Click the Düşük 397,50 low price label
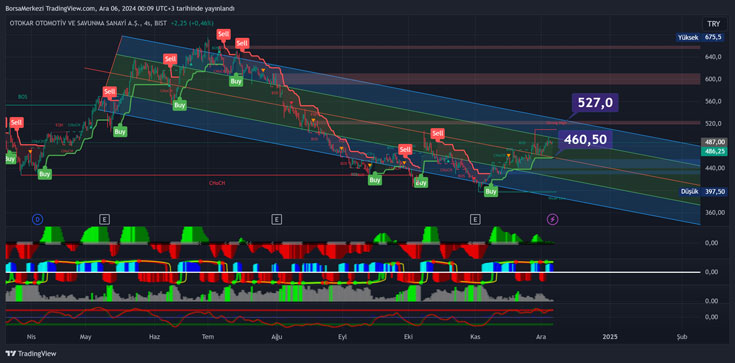Screen dimensions: 735x363 [704, 192]
